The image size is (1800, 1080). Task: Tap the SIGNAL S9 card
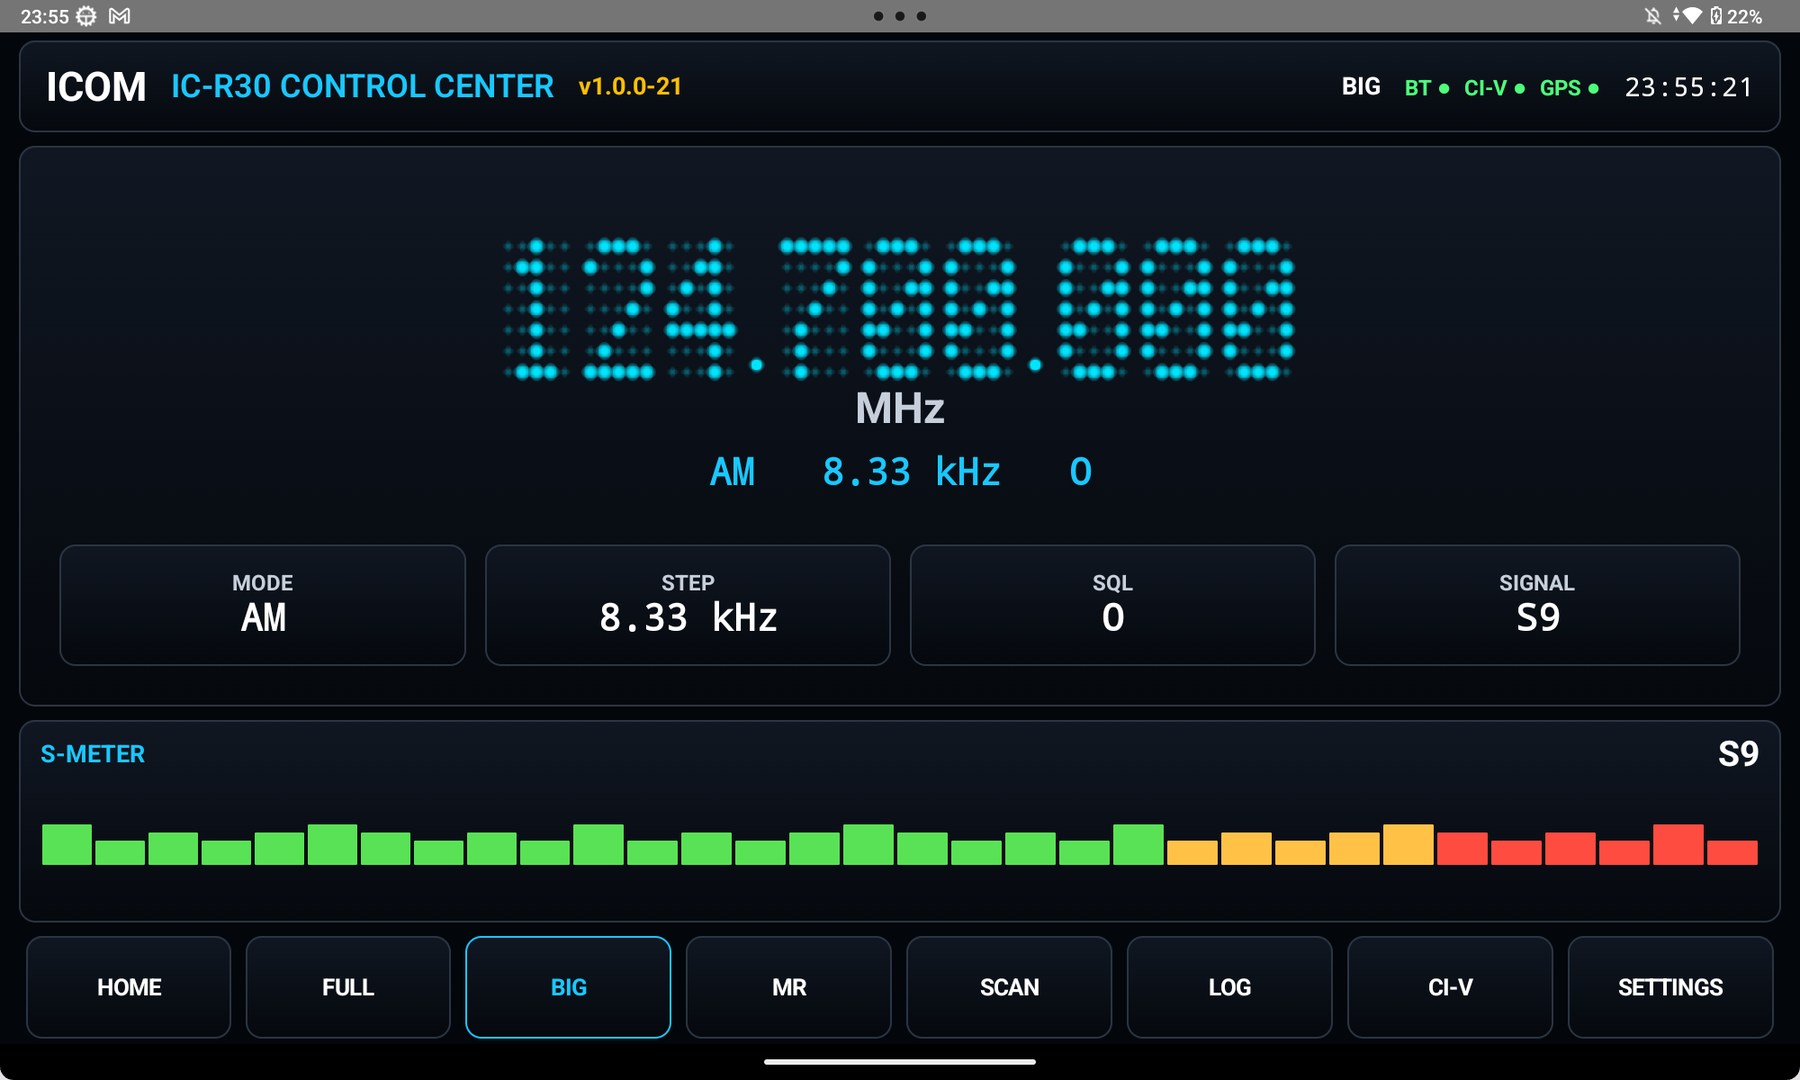1537,605
